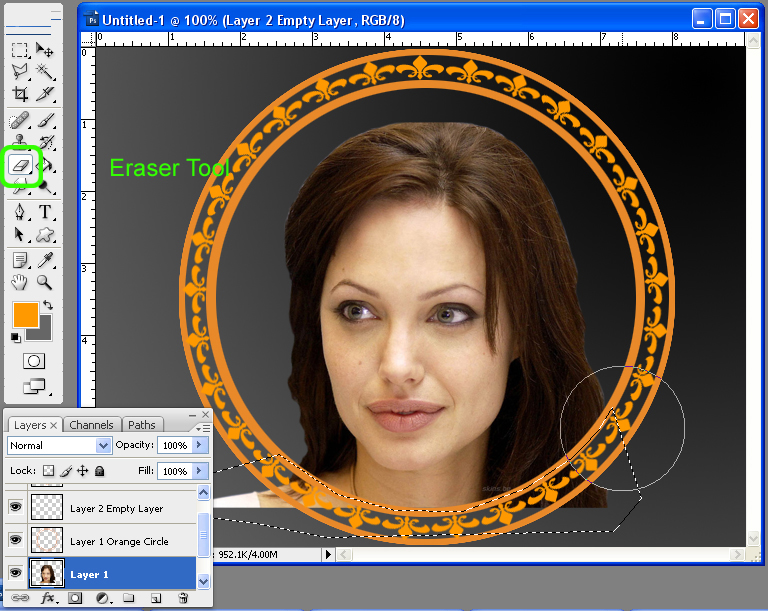The height and width of the screenshot is (611, 768).
Task: Select the Clone Stamp tool
Action: (x=20, y=141)
